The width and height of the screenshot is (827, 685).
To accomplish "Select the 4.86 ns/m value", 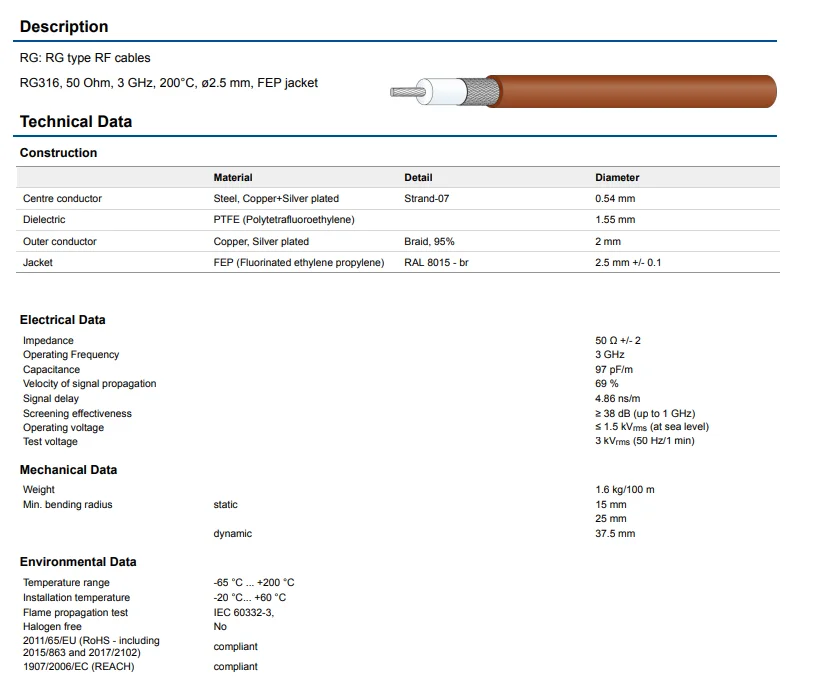I will click(618, 398).
